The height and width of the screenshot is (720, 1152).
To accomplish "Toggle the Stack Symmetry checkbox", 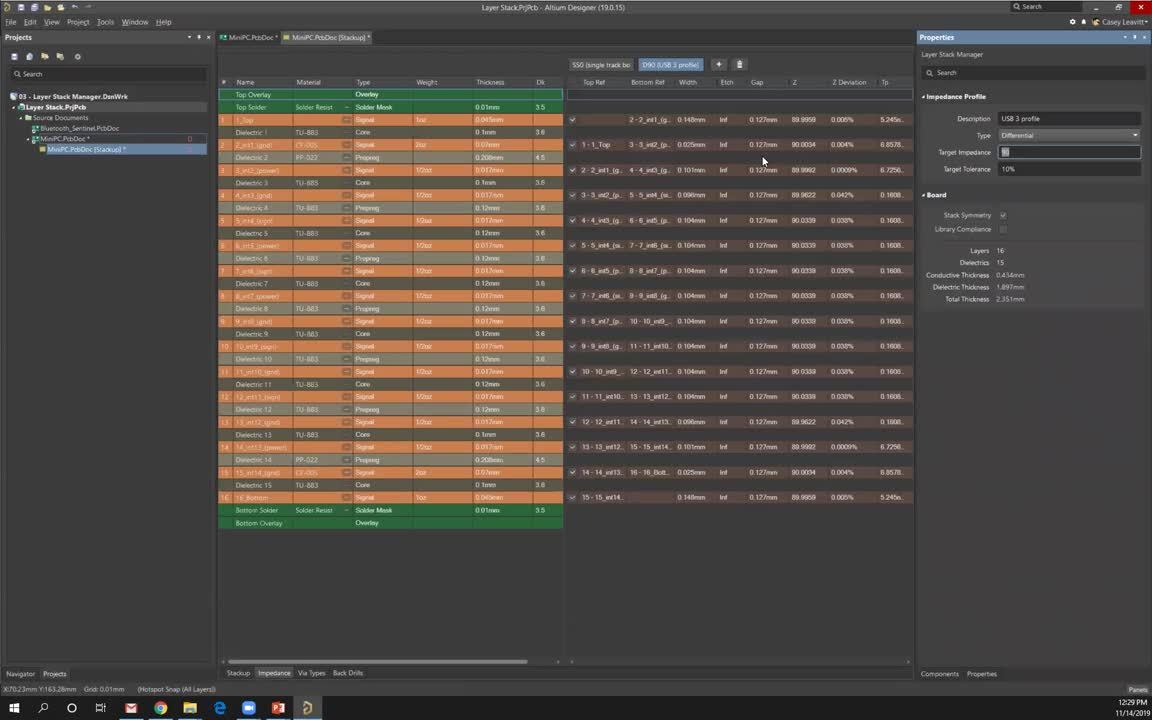I will pos(1003,215).
